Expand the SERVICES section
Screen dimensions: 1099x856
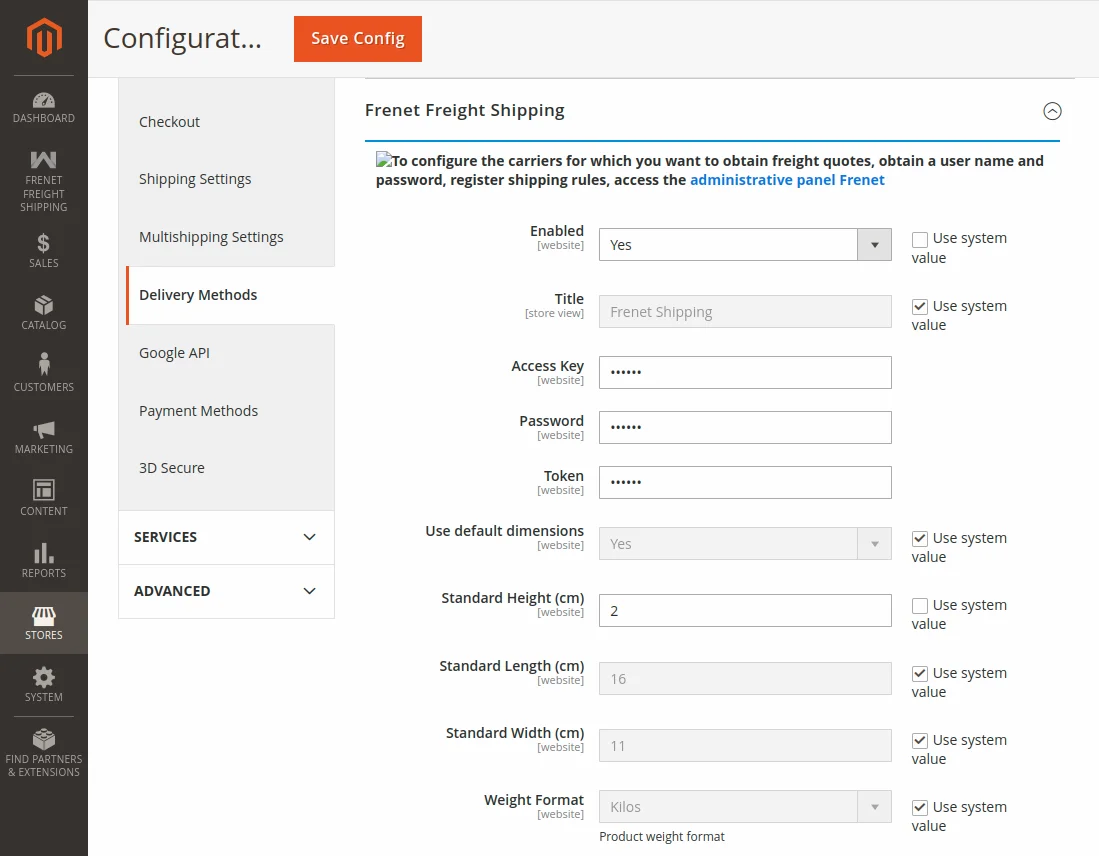[226, 537]
